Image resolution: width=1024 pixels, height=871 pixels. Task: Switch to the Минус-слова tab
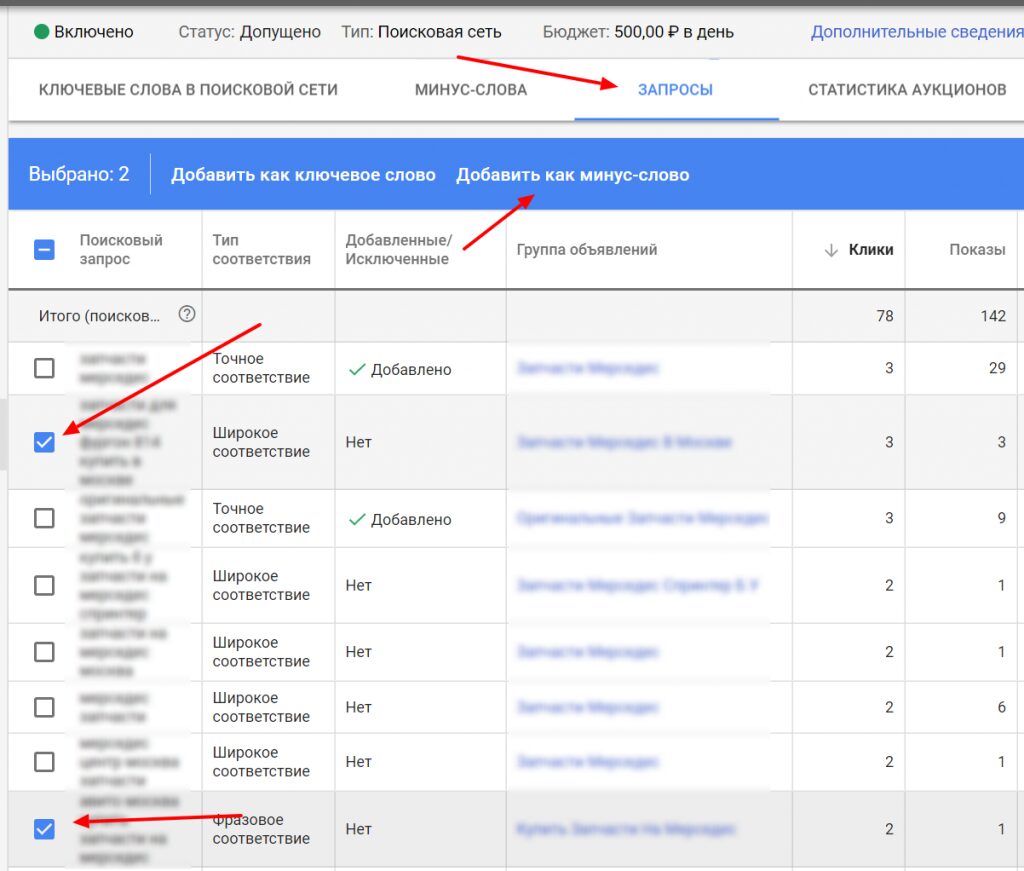[x=470, y=90]
